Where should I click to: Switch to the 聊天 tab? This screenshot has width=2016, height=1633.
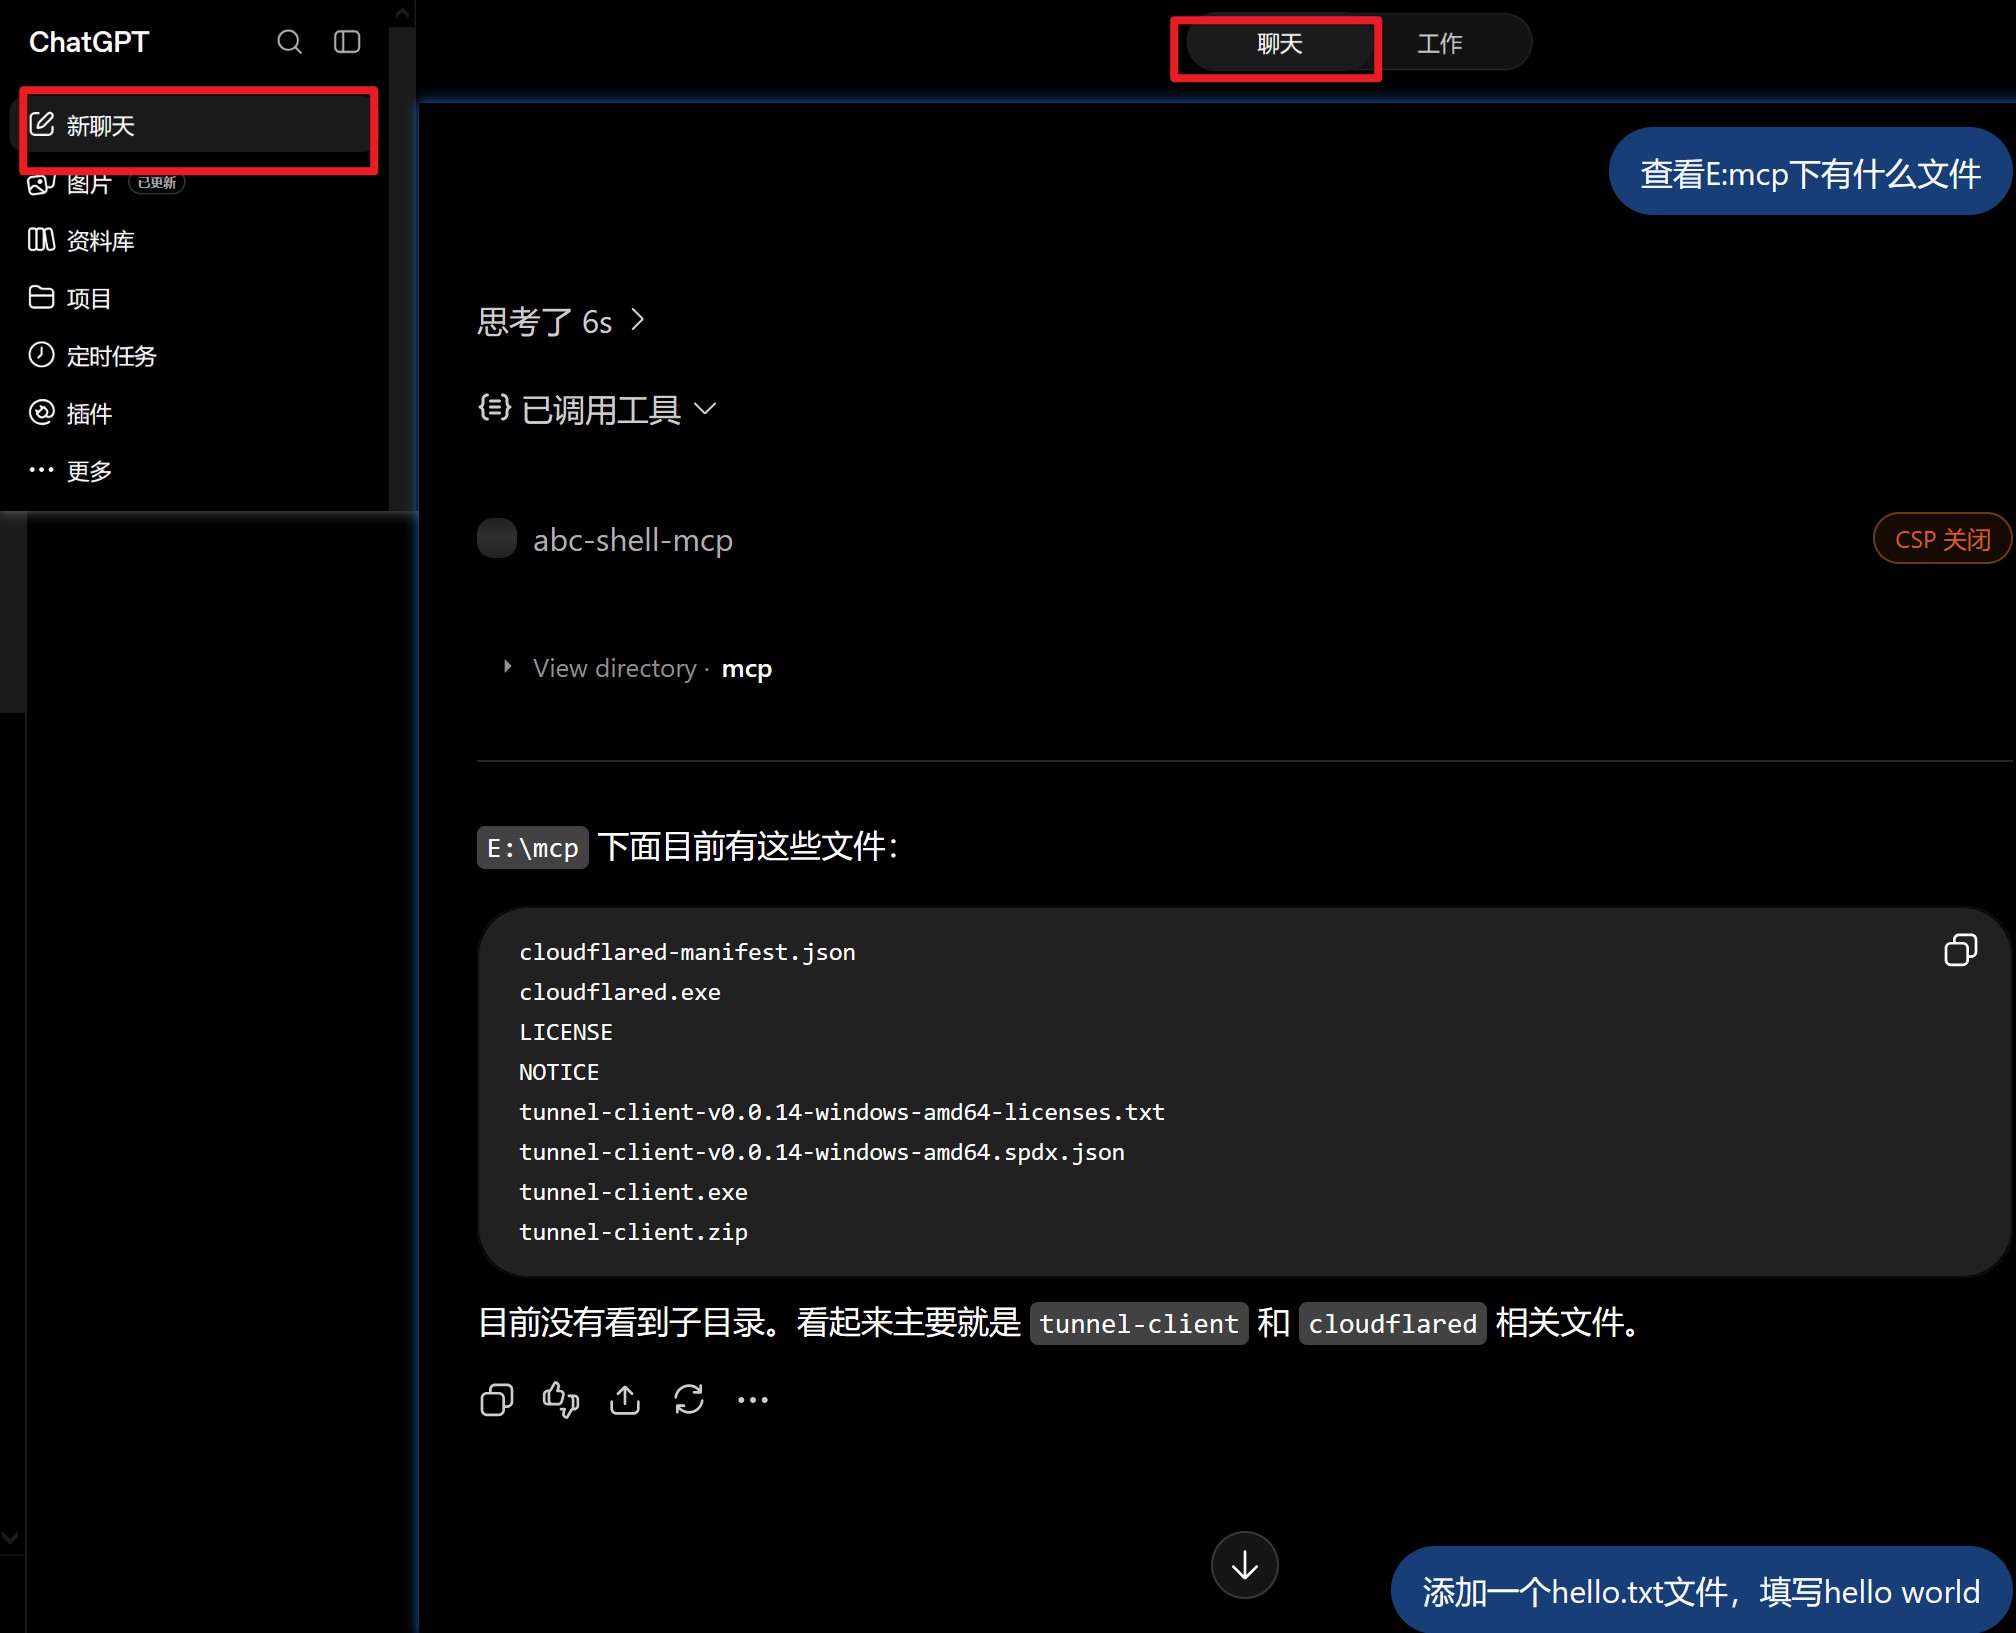pyautogui.click(x=1279, y=44)
